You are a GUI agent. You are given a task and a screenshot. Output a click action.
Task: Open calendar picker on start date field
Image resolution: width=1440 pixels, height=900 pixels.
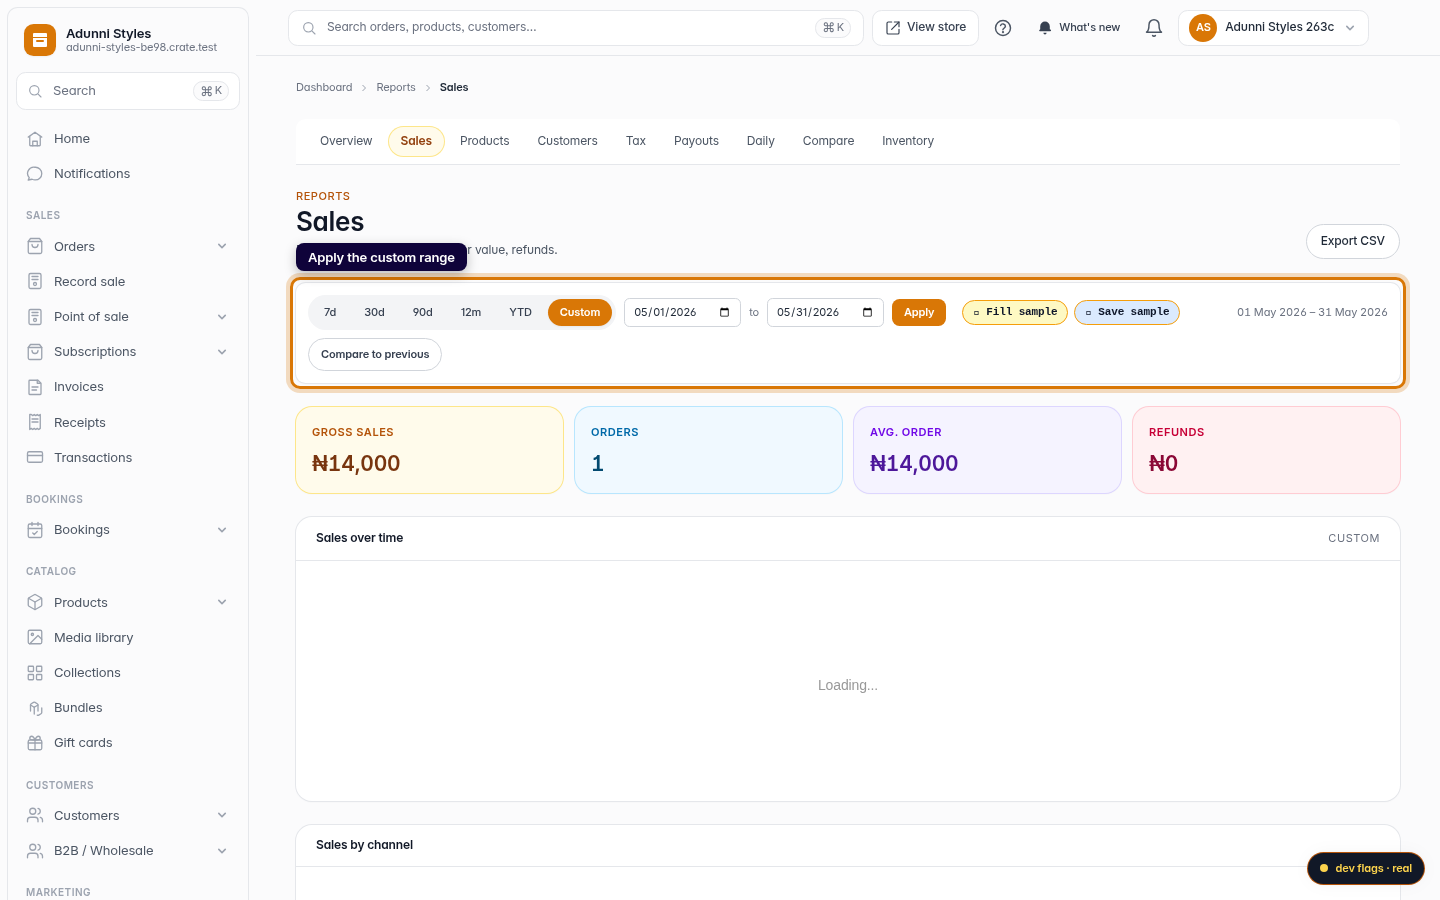pos(724,312)
